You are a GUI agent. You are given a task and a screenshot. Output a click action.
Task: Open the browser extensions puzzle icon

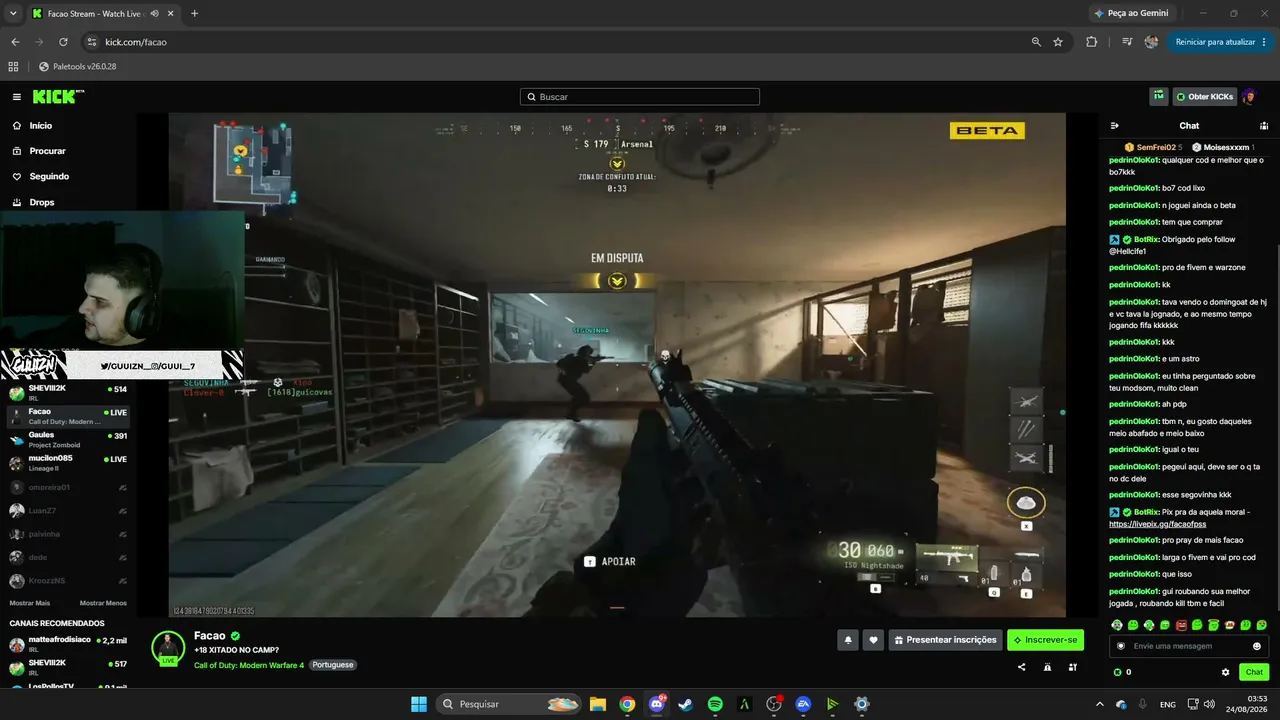[1091, 42]
